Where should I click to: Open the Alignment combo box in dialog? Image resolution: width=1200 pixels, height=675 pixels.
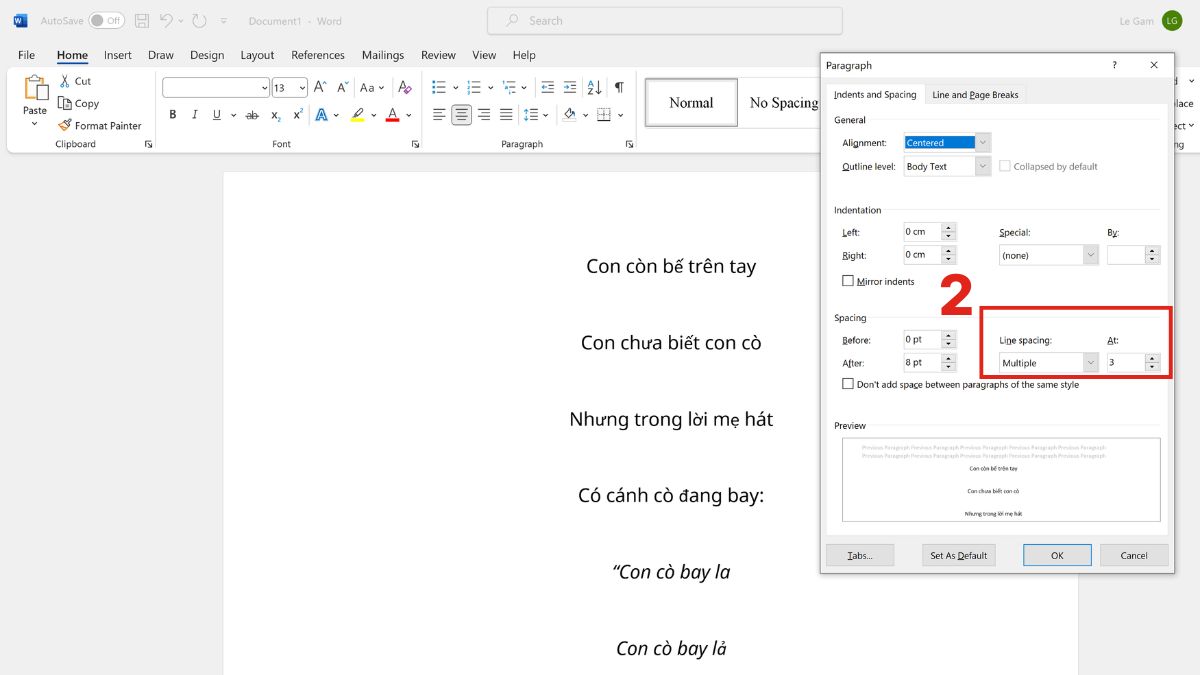point(947,143)
